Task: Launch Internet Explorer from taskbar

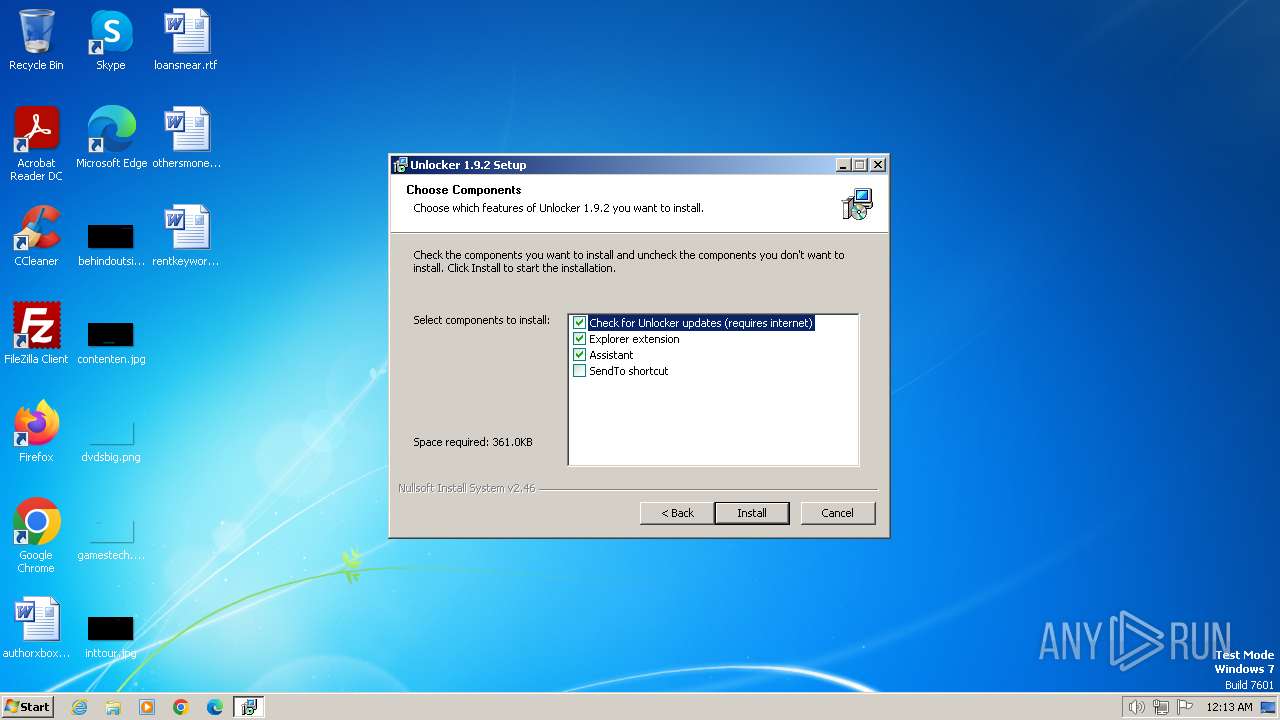Action: pos(79,707)
